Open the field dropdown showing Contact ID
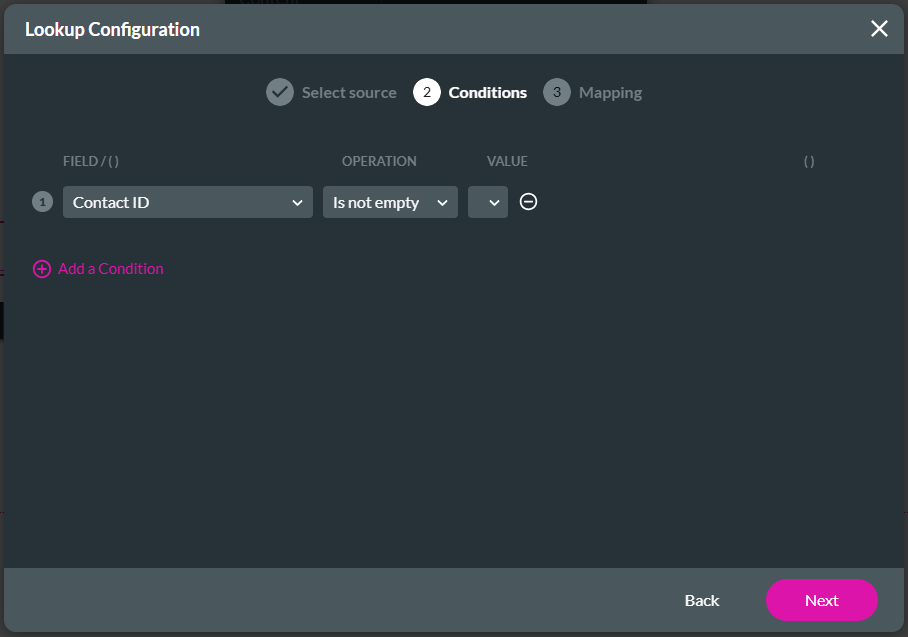Image resolution: width=908 pixels, height=637 pixels. point(187,201)
